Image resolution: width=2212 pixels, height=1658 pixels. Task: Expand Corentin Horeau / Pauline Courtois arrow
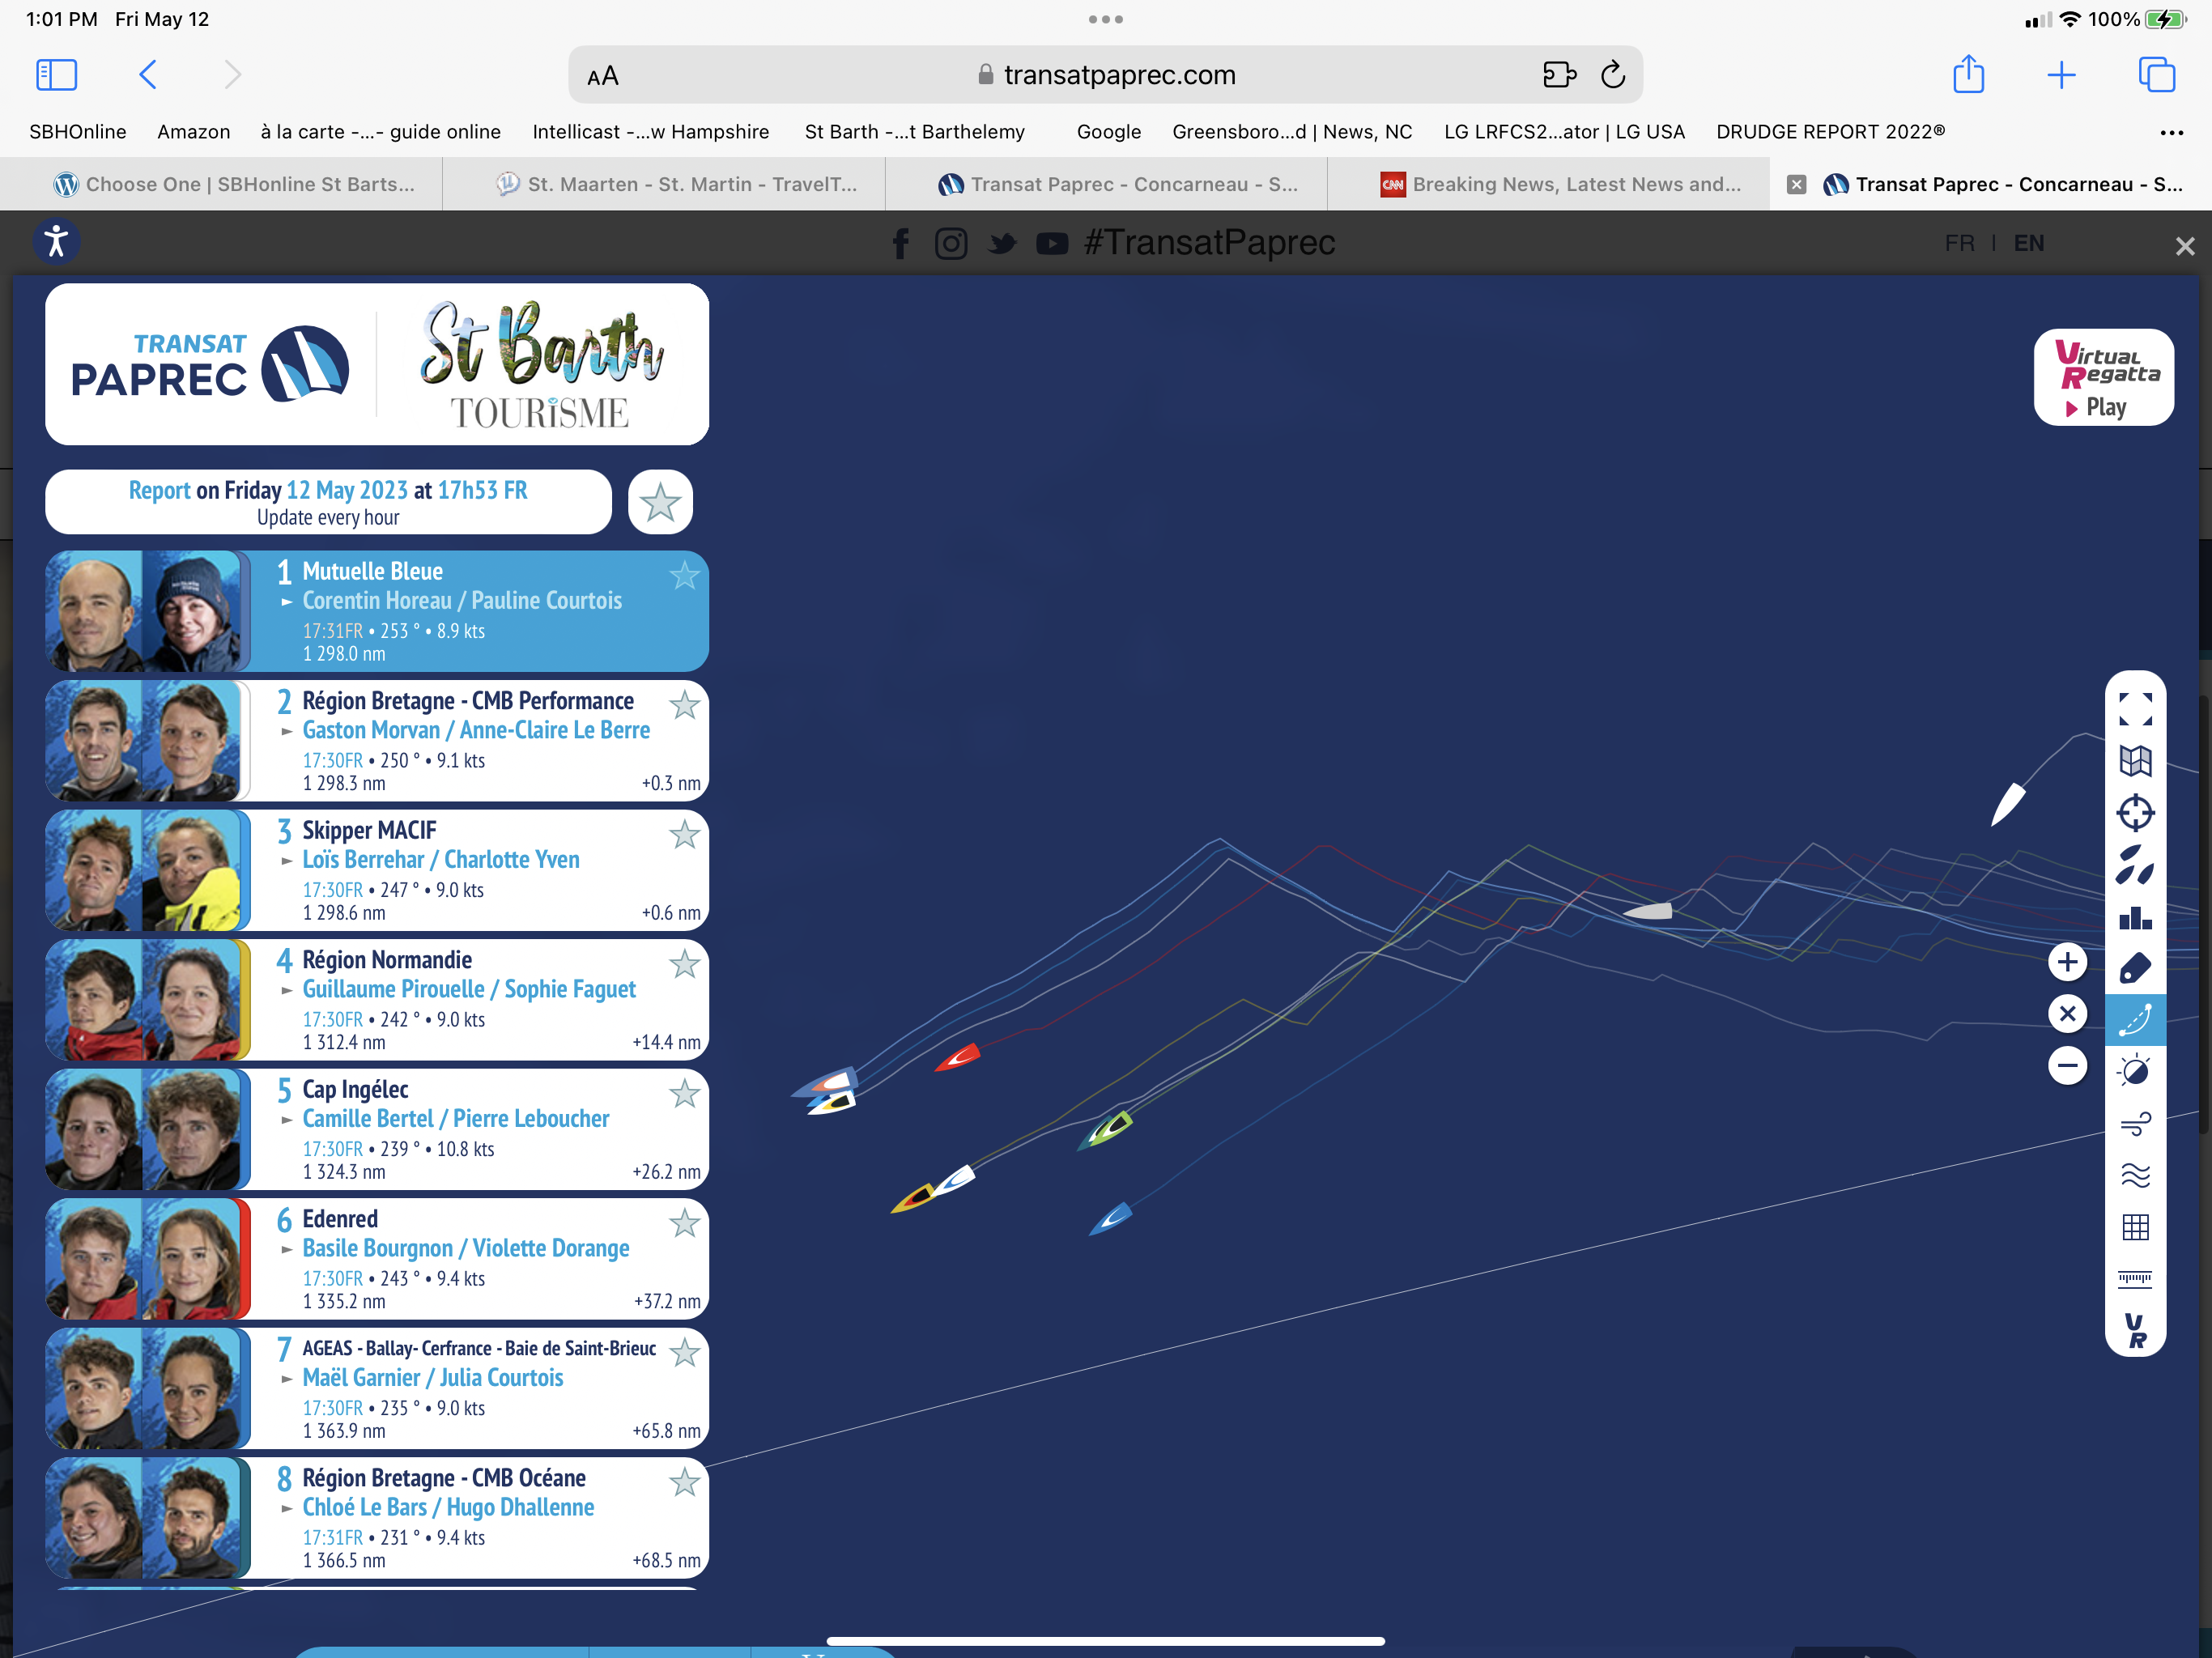pos(287,602)
